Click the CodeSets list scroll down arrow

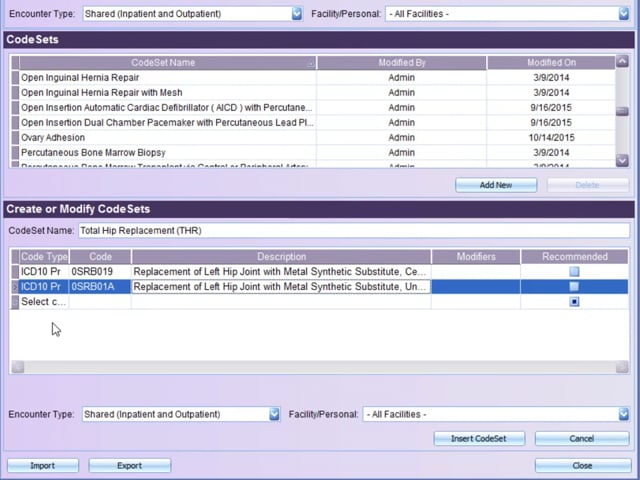pos(622,160)
